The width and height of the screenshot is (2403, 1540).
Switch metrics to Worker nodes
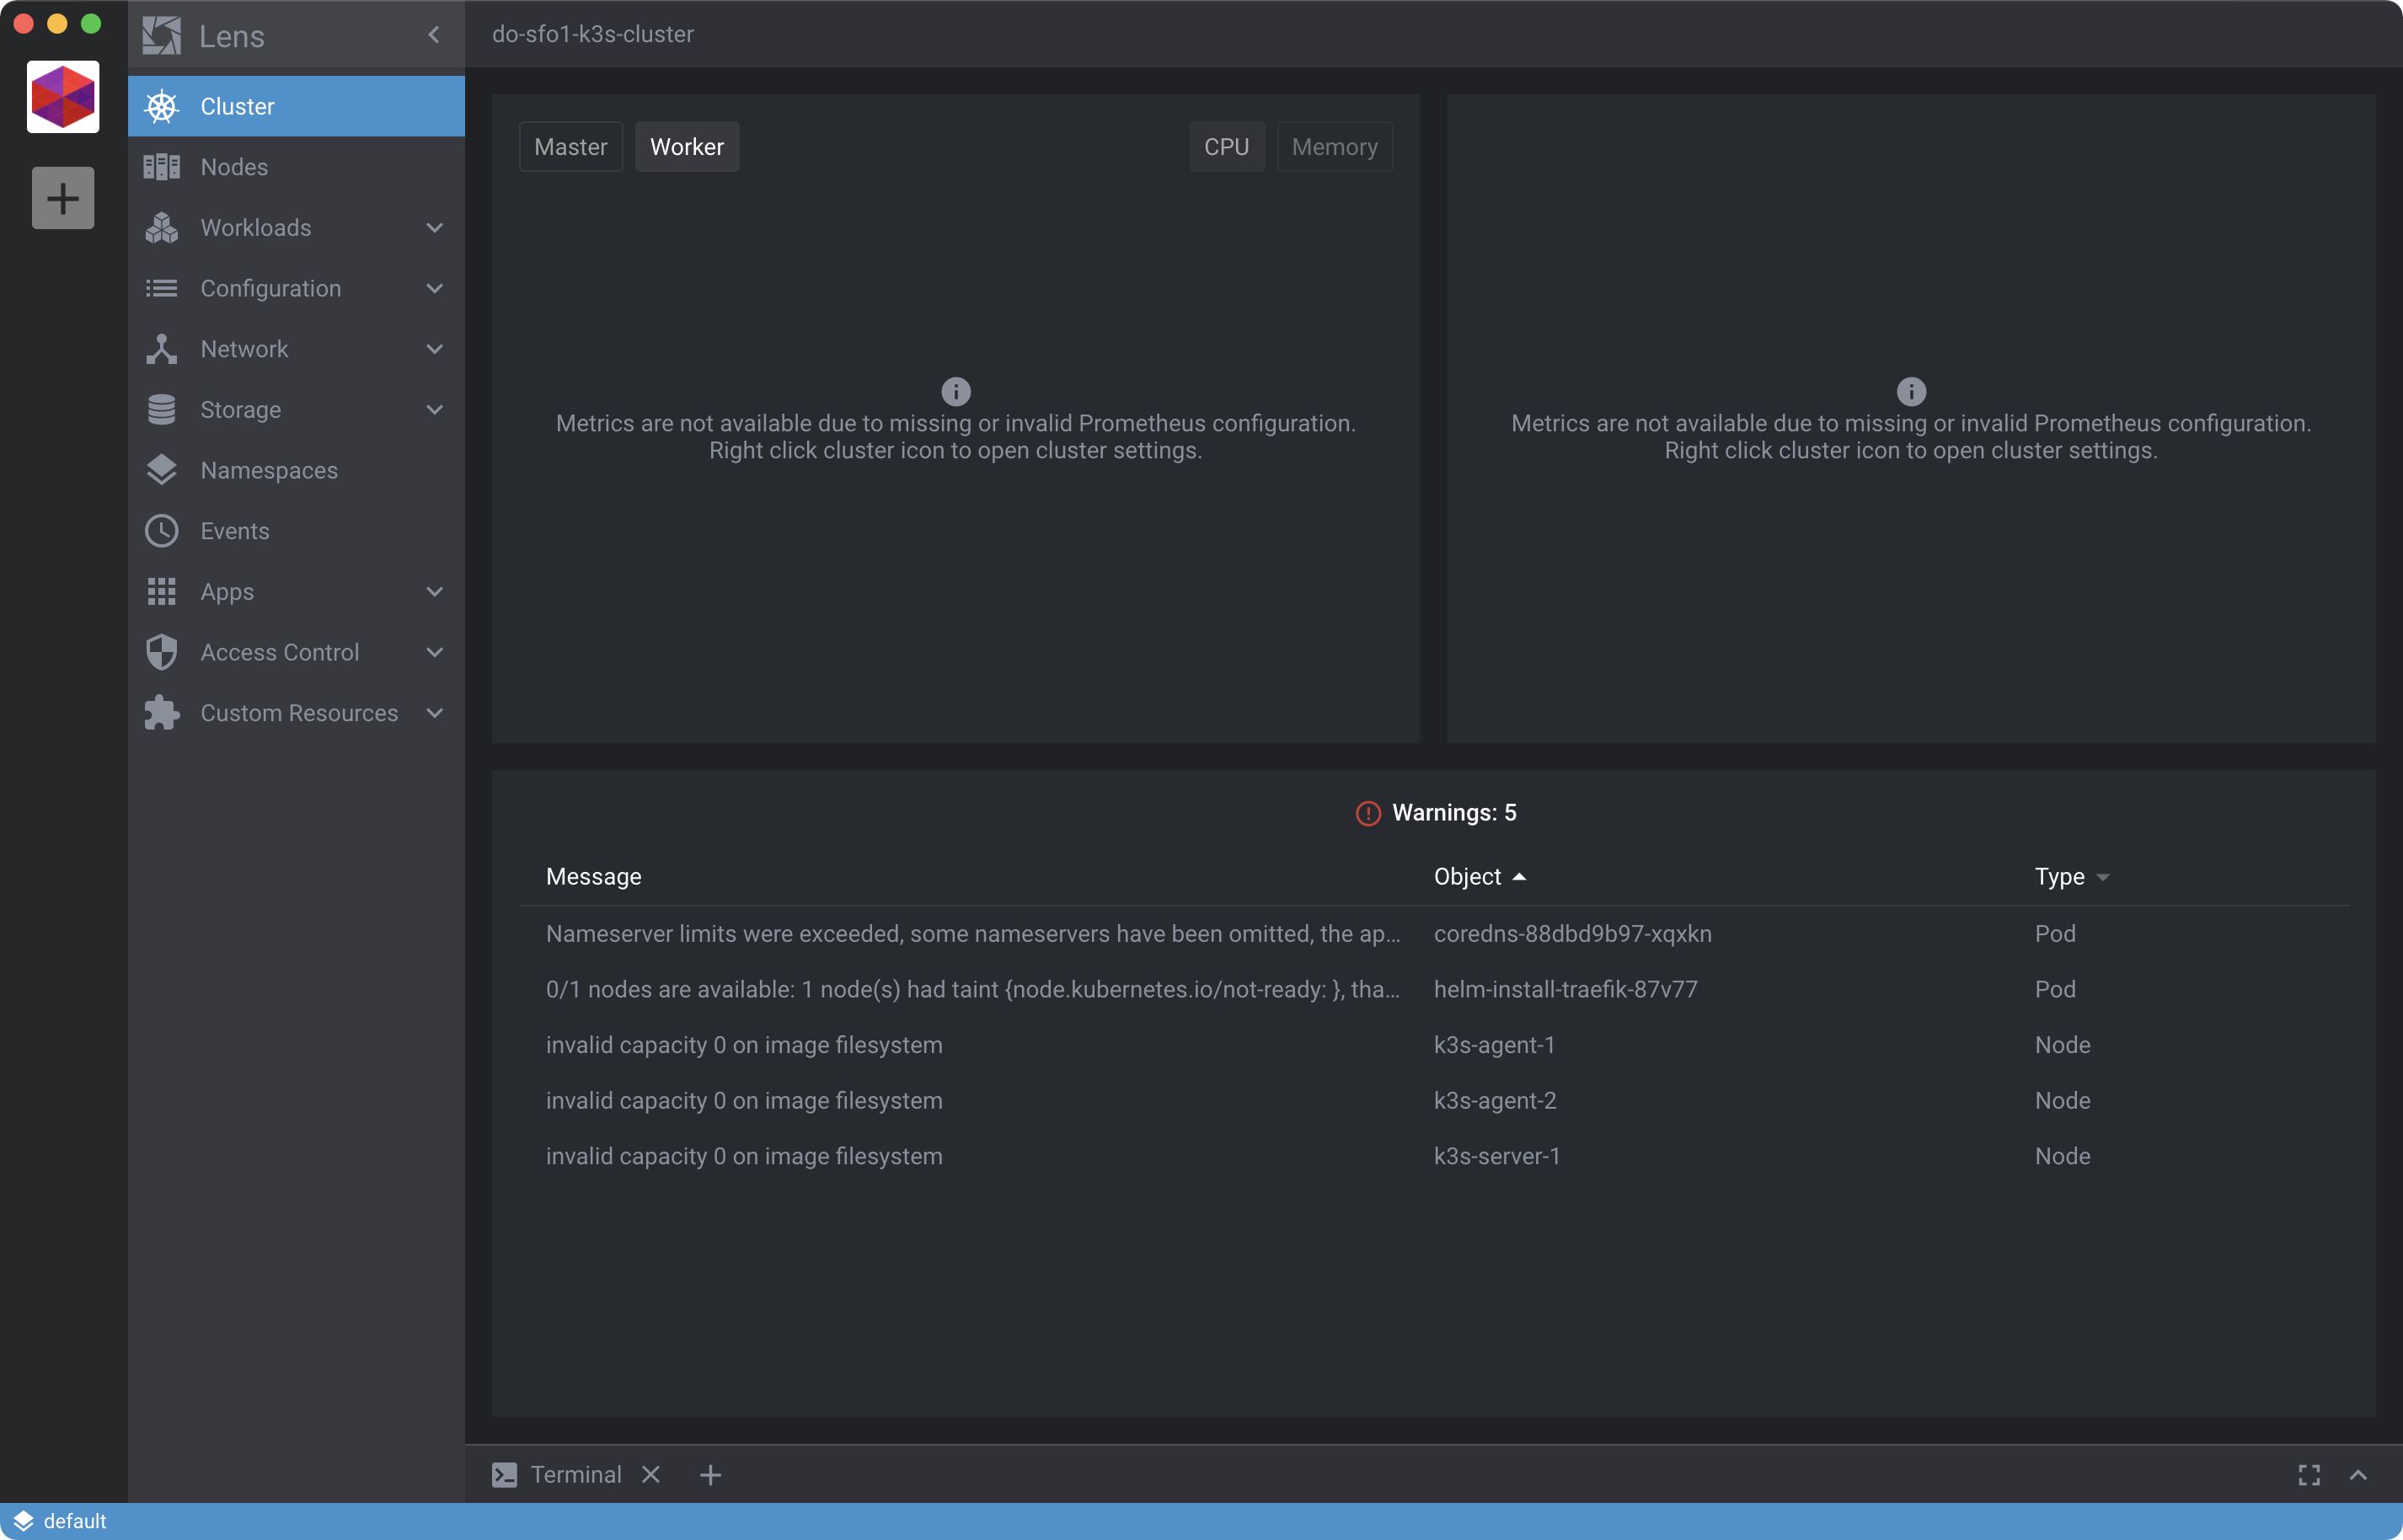coord(687,147)
